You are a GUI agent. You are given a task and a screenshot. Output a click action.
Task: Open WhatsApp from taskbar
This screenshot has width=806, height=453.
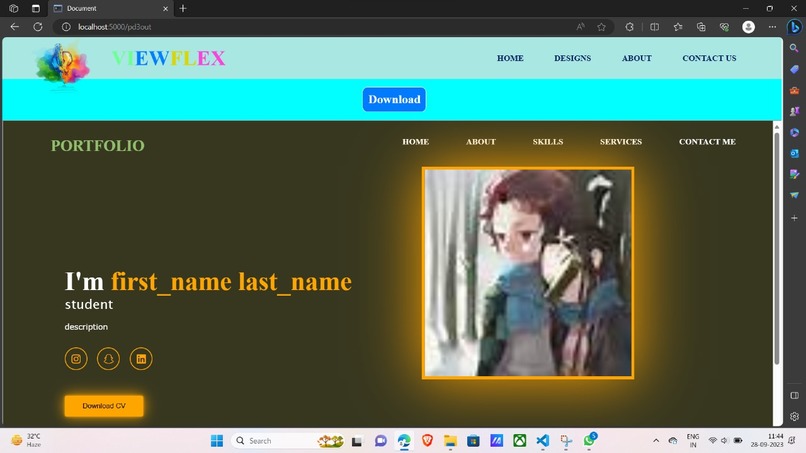coord(589,441)
